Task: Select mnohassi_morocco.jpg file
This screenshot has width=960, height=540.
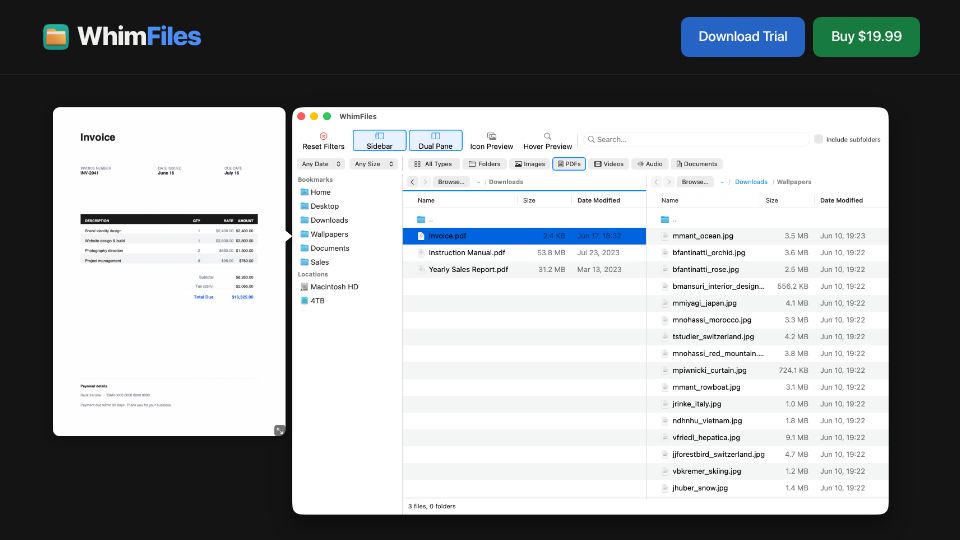Action: pos(768,320)
